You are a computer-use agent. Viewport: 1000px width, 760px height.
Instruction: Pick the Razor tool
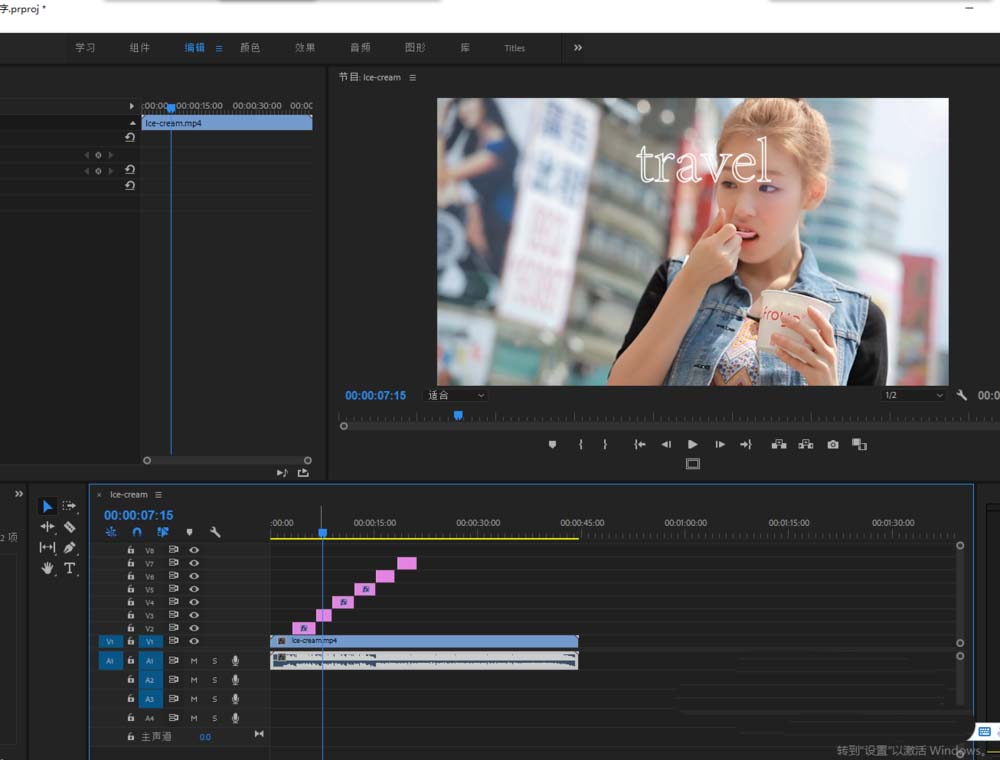(x=69, y=527)
